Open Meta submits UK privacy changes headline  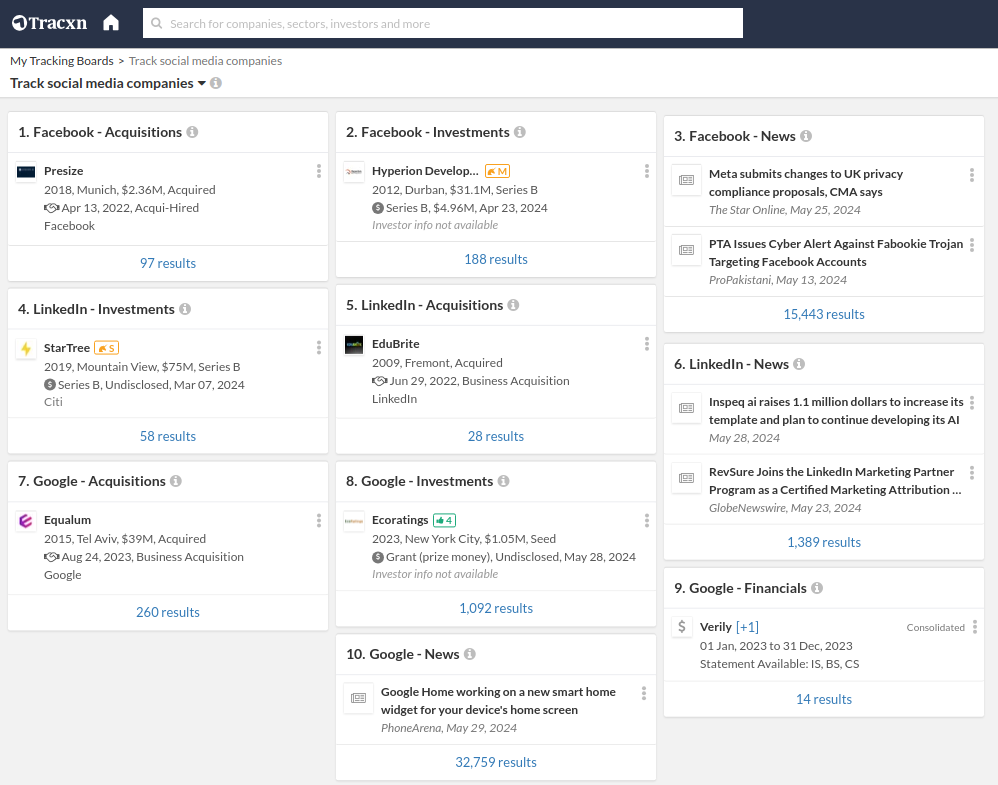(x=806, y=183)
